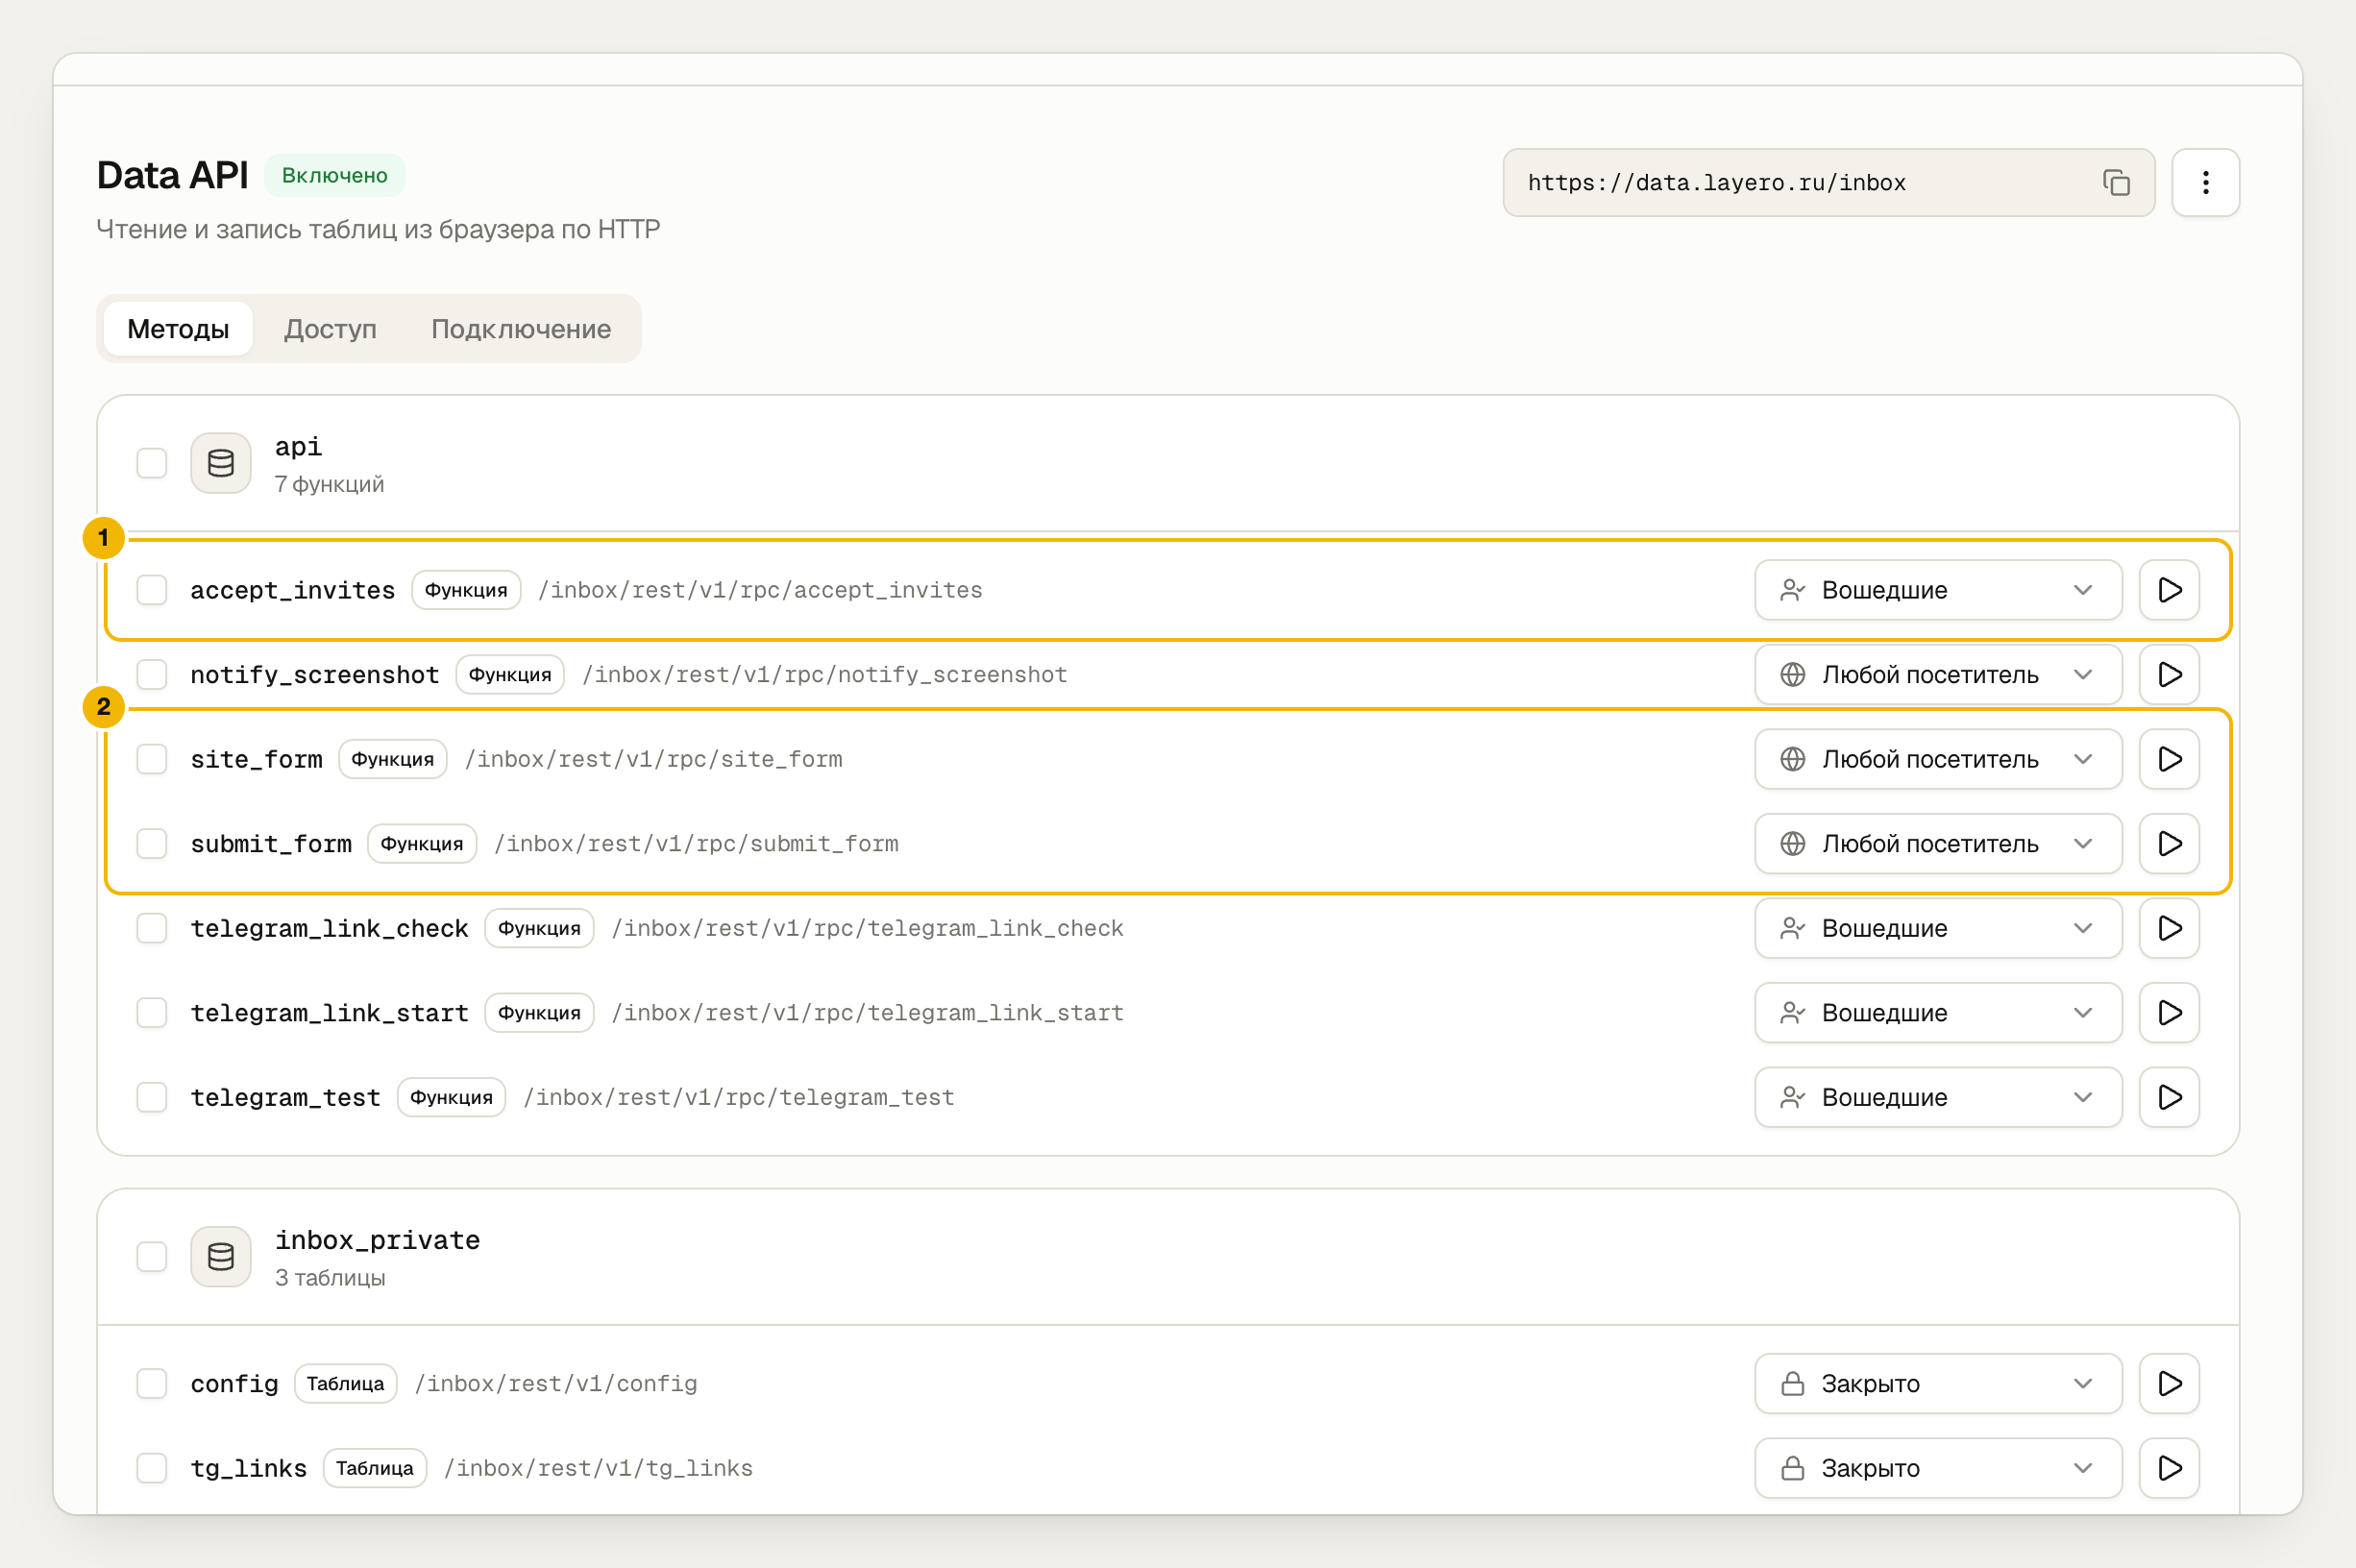The width and height of the screenshot is (2356, 1568).
Task: Click the inbox_private schema database icon
Action: [x=221, y=1256]
